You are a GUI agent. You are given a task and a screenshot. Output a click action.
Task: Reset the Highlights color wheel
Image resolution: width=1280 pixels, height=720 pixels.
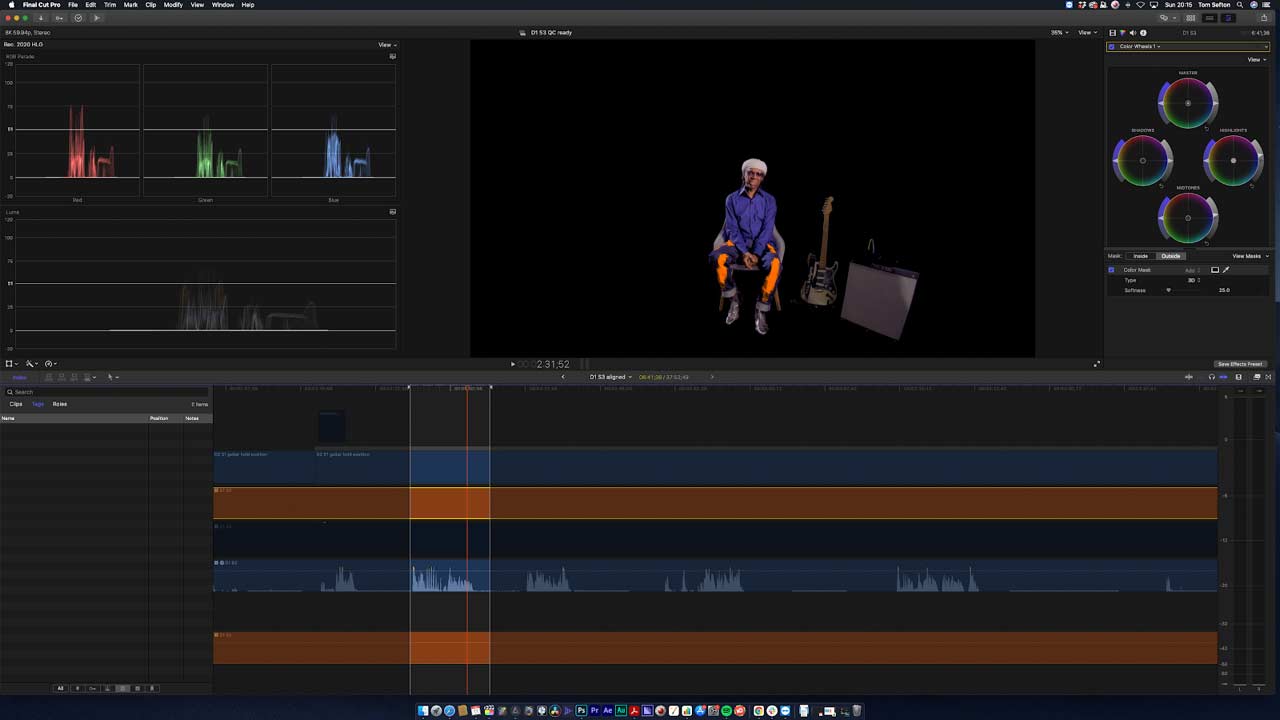[1252, 186]
